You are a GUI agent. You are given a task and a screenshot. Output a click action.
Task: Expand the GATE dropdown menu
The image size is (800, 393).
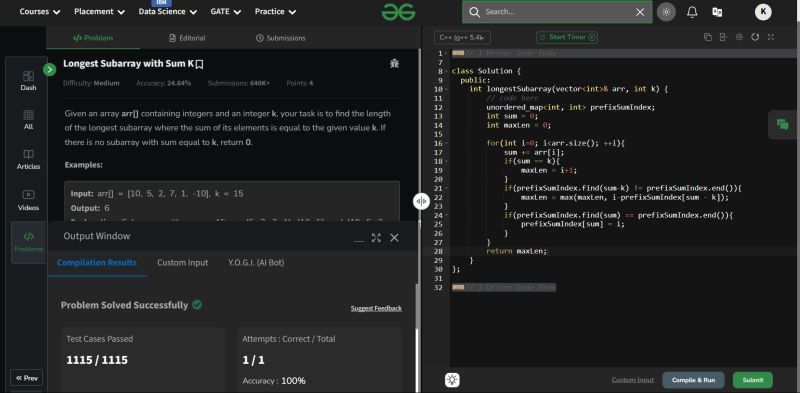click(226, 11)
